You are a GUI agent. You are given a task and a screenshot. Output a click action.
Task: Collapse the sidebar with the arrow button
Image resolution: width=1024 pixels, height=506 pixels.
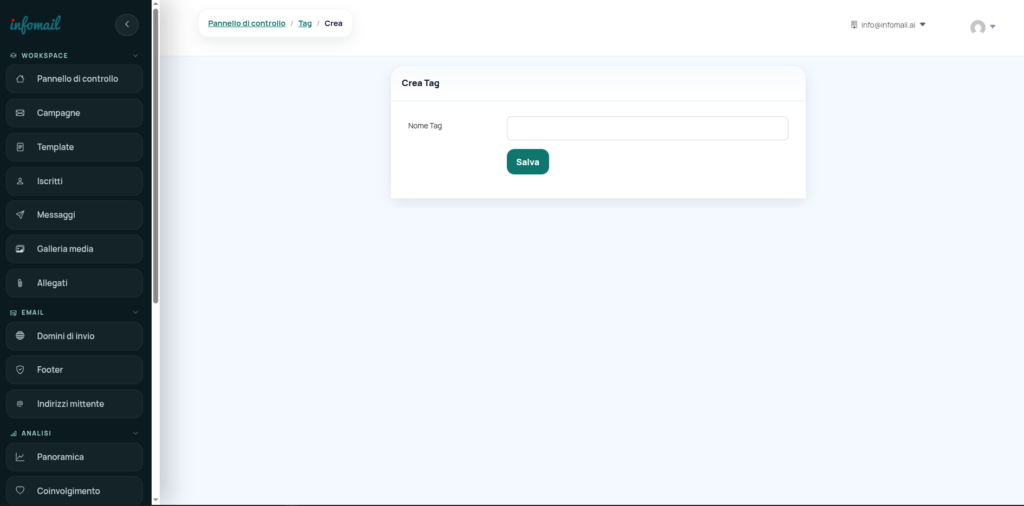click(127, 24)
